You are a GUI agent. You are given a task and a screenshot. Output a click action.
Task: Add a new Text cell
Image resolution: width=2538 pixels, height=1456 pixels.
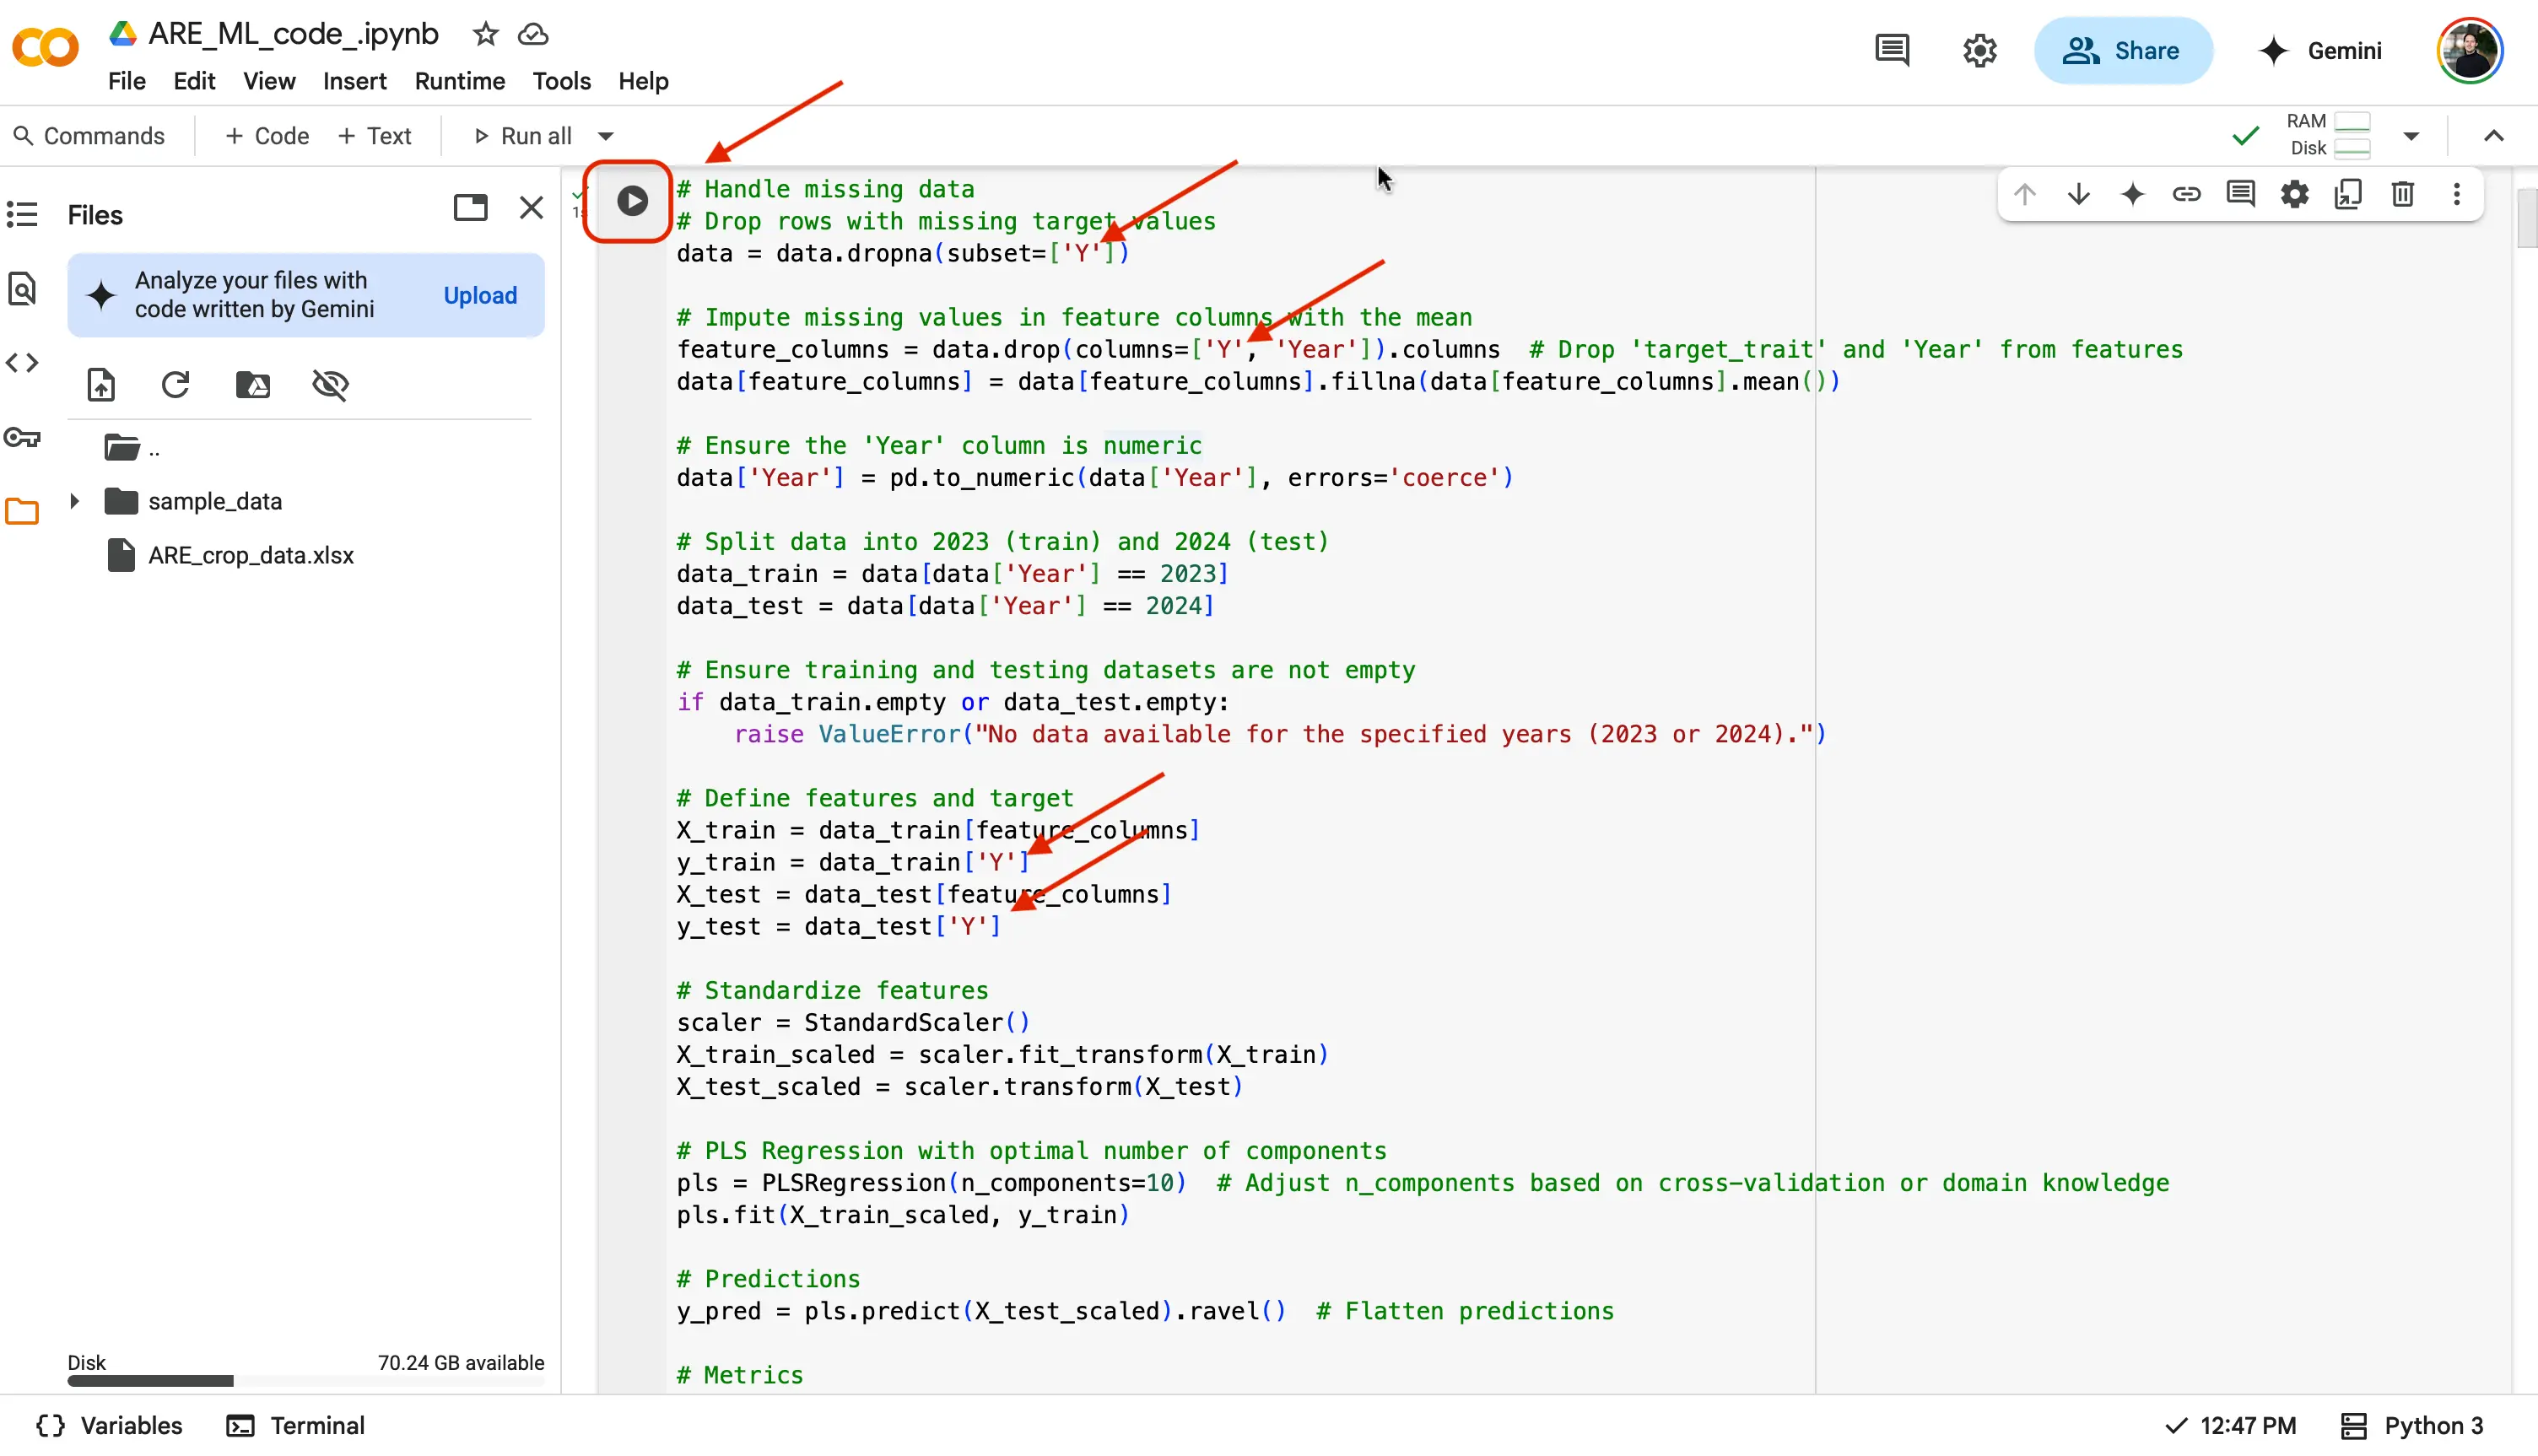coord(375,136)
